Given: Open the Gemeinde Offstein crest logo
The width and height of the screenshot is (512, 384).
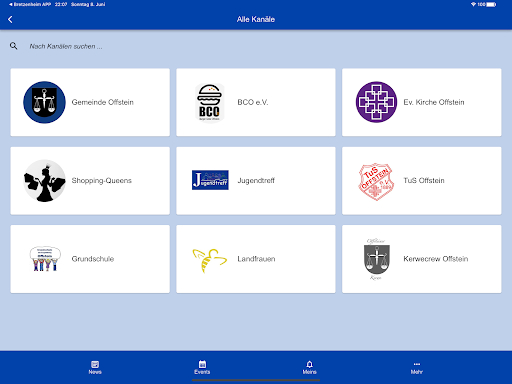Looking at the screenshot, I should (44, 102).
